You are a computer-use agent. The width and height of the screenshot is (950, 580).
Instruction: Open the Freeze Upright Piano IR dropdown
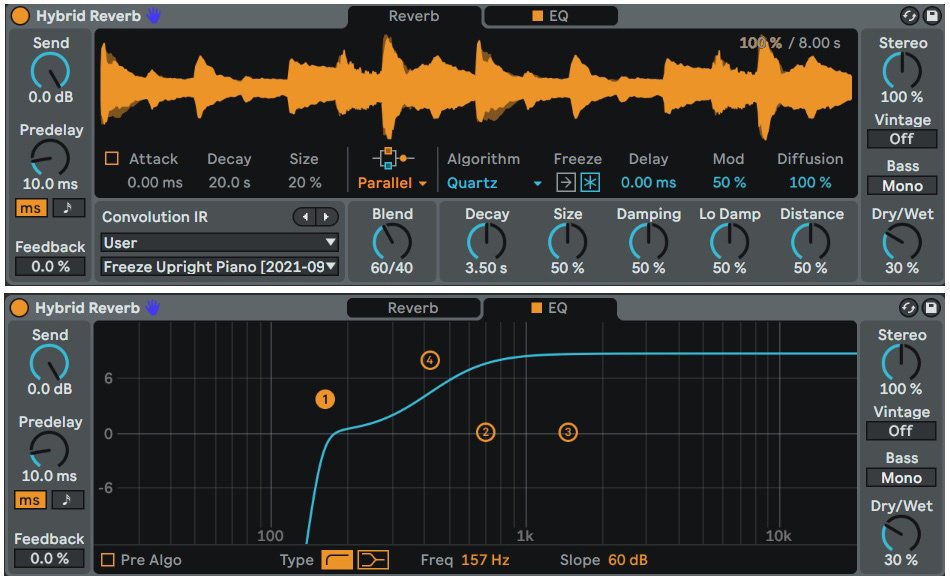pyautogui.click(x=219, y=267)
